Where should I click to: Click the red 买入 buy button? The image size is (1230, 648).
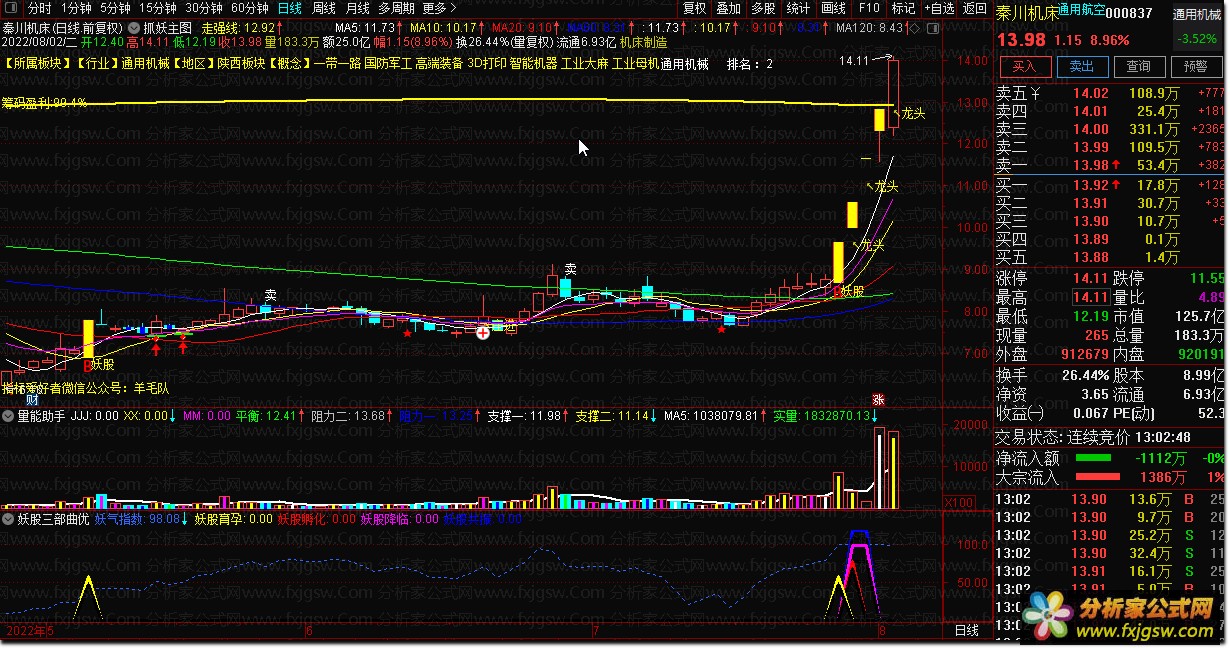click(1025, 67)
